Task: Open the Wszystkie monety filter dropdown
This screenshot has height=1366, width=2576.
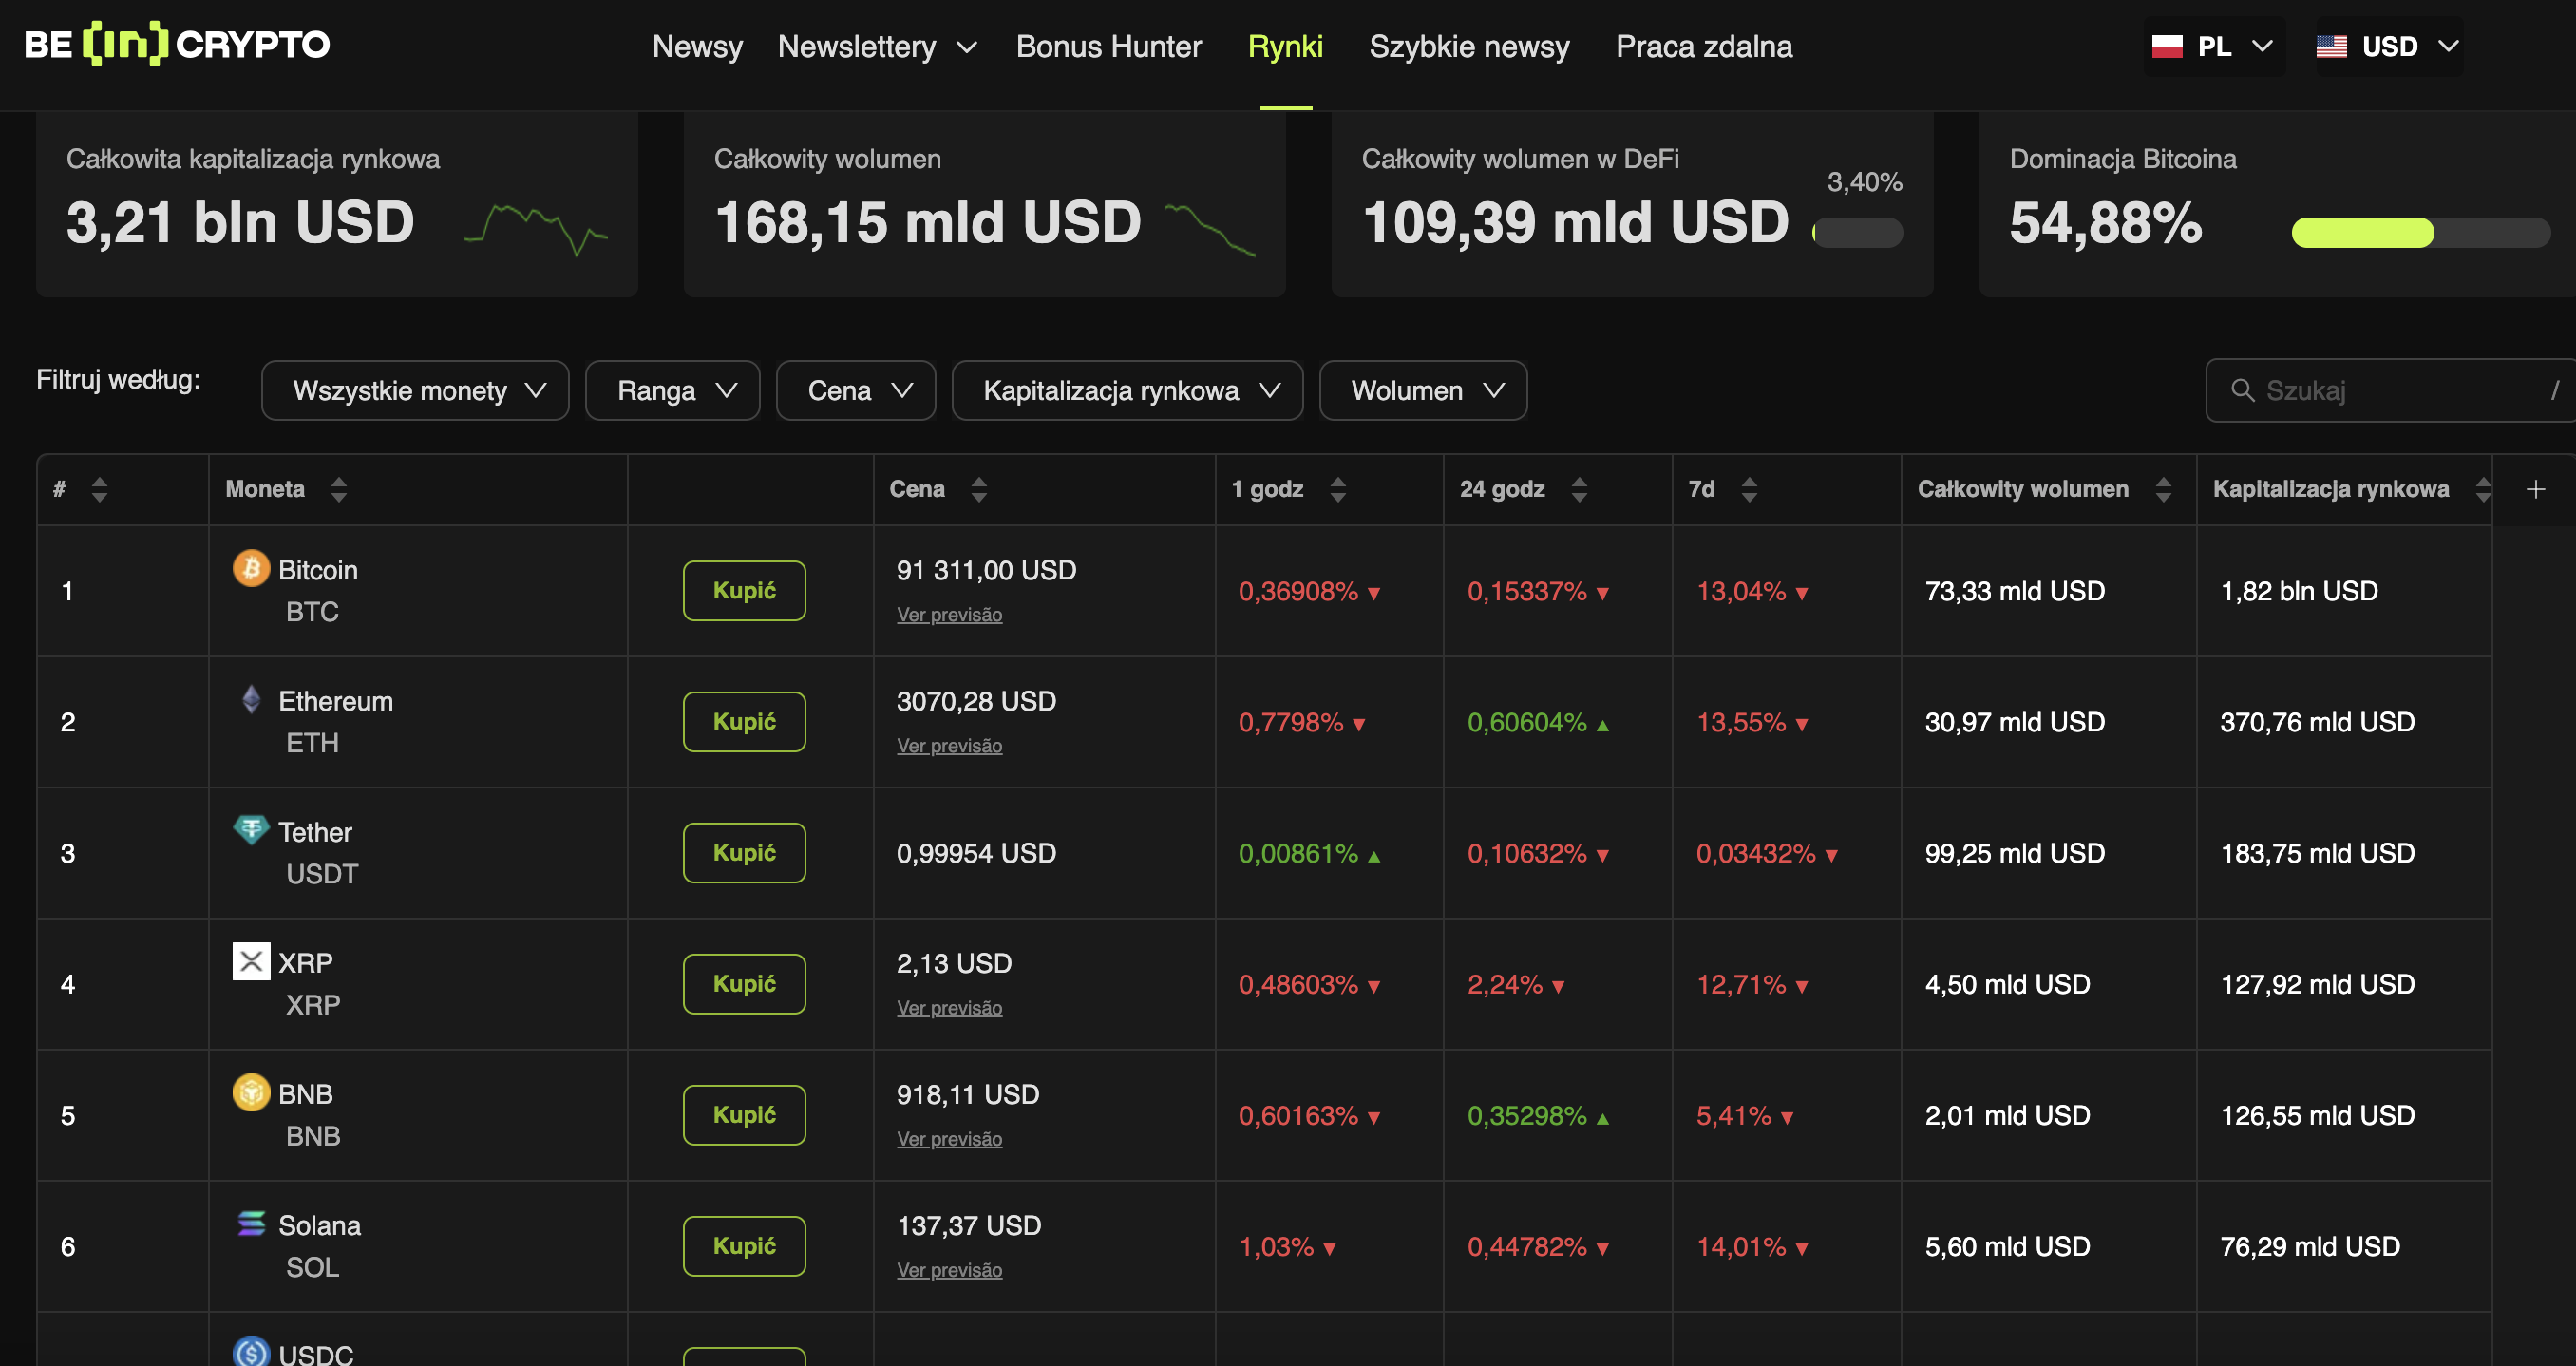Action: (x=415, y=391)
